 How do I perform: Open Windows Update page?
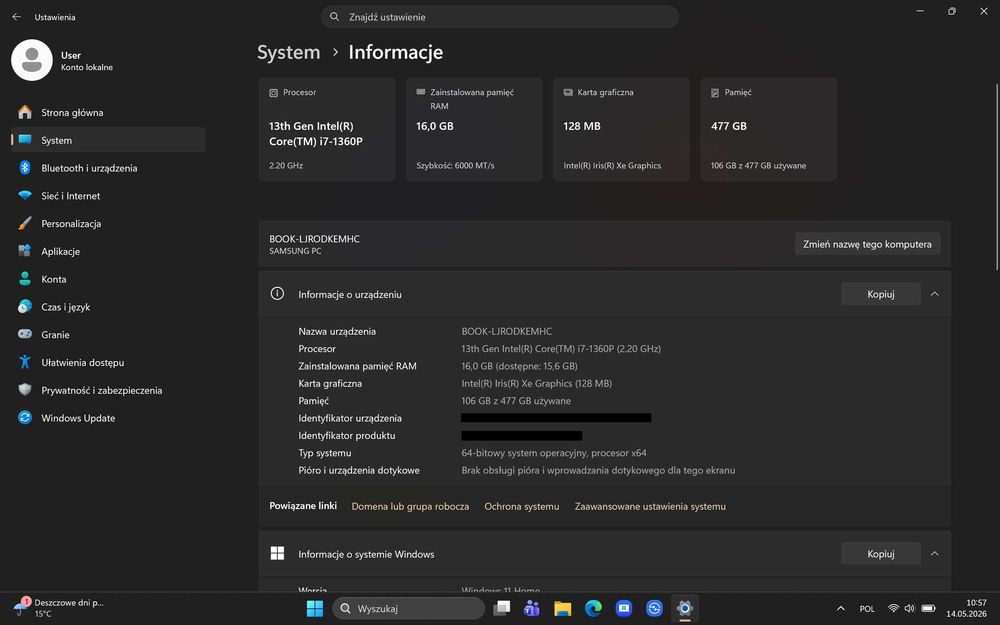point(108,418)
